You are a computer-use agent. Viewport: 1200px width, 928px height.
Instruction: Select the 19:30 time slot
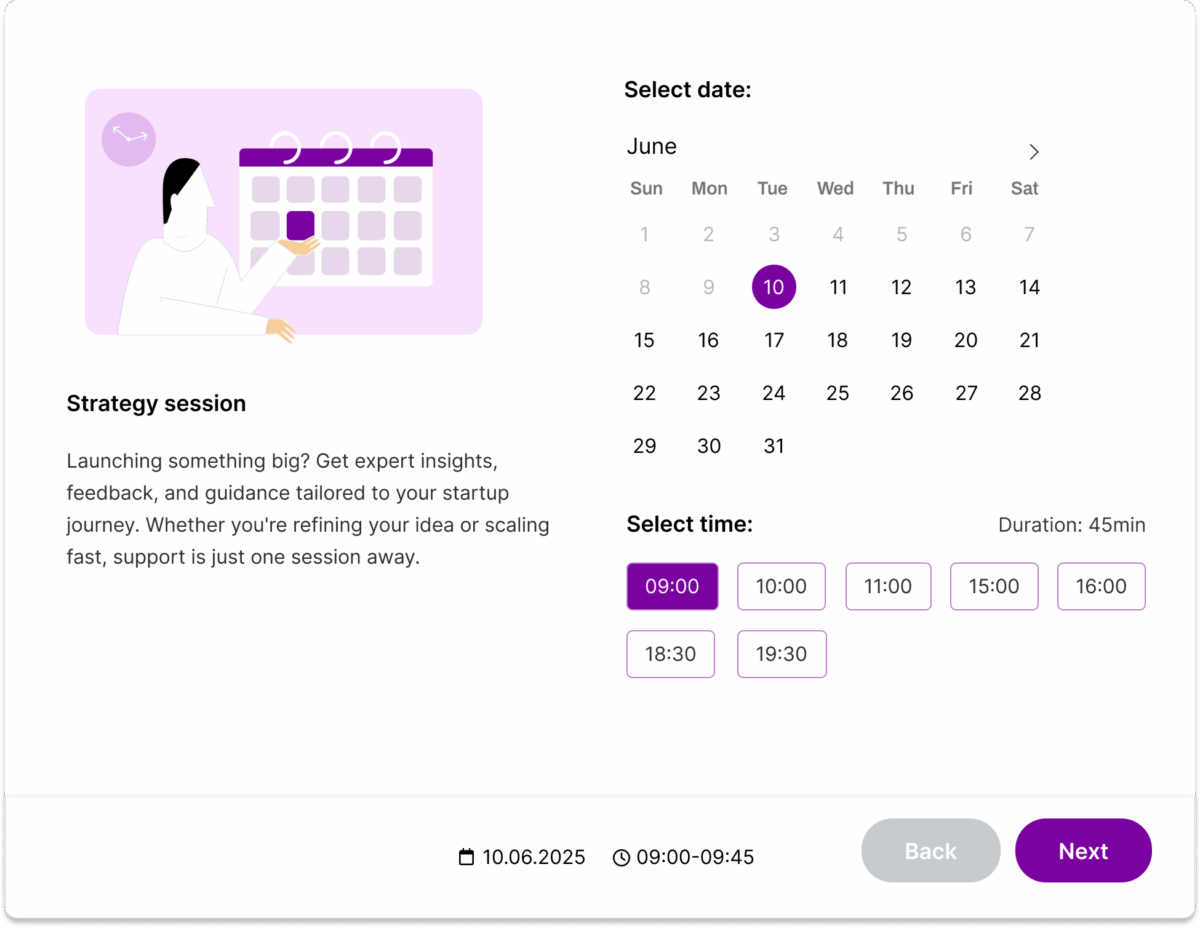(x=781, y=654)
